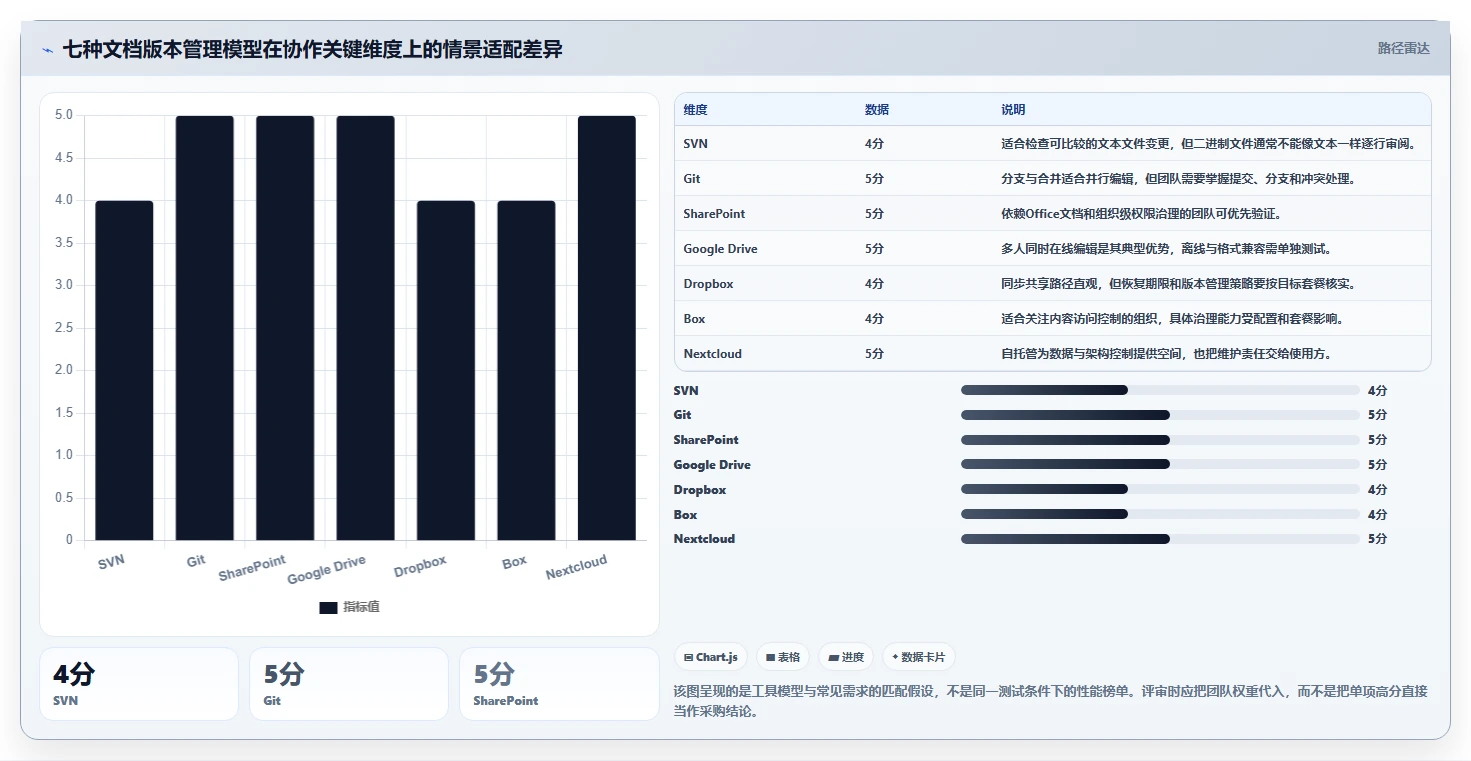Click the Nextcloud x-axis label
Image resolution: width=1471 pixels, height=761 pixels.
576,567
